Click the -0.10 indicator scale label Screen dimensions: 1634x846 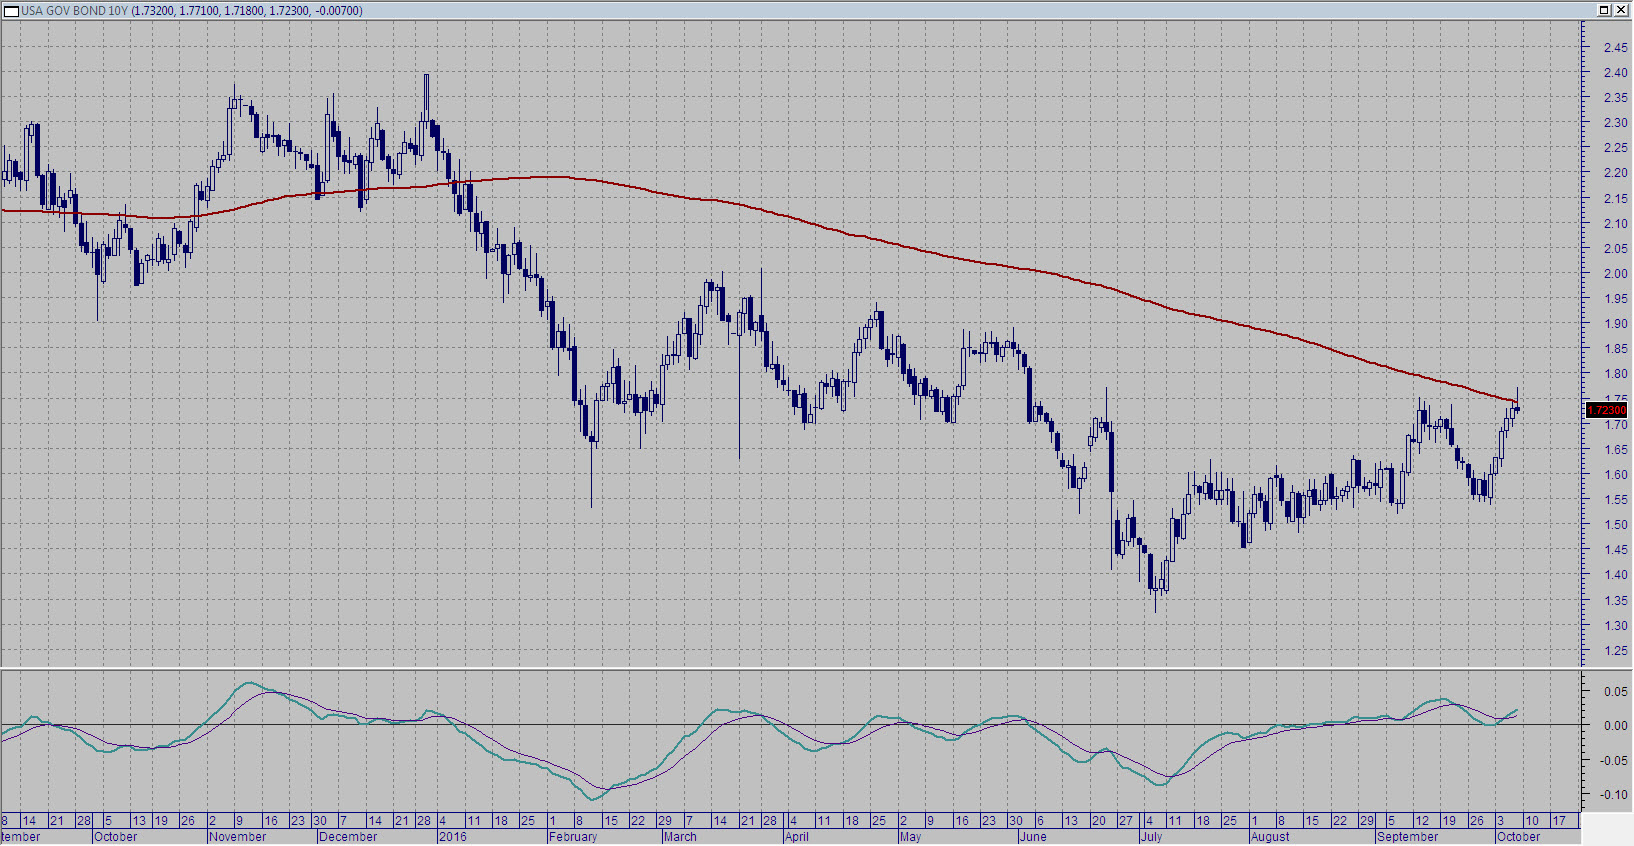1613,795
